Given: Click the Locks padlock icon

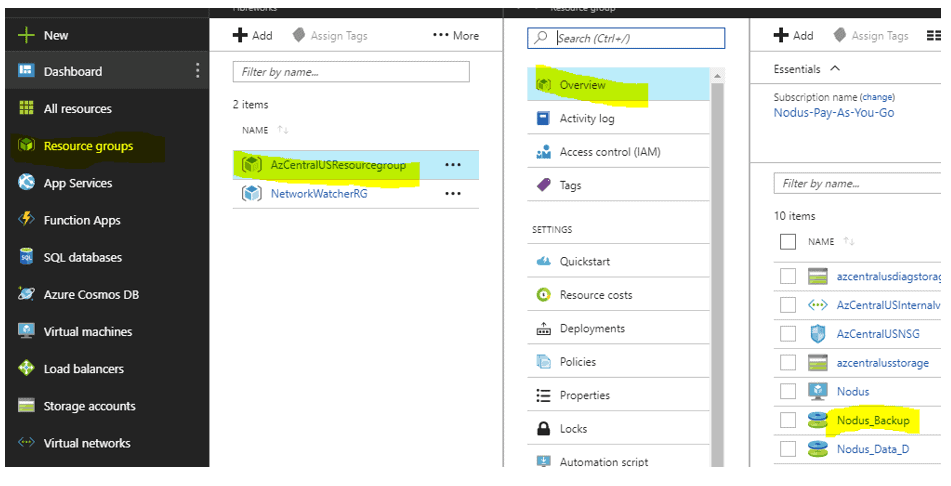Looking at the screenshot, I should click(543, 428).
